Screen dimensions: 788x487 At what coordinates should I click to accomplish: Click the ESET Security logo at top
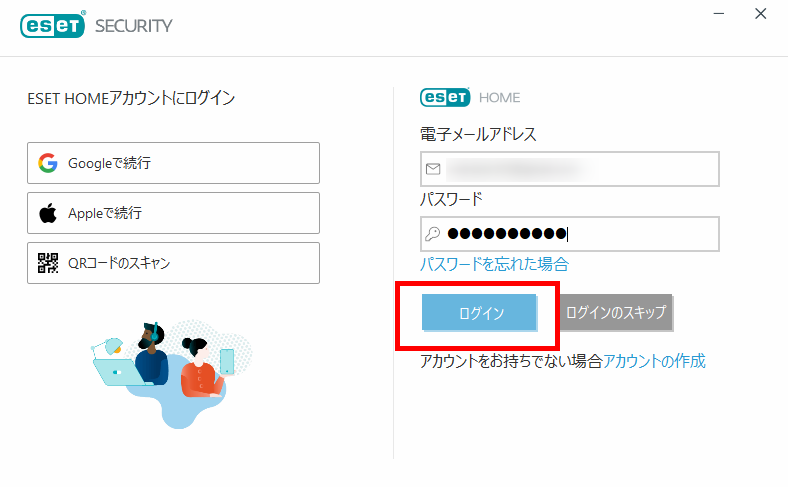(96, 25)
